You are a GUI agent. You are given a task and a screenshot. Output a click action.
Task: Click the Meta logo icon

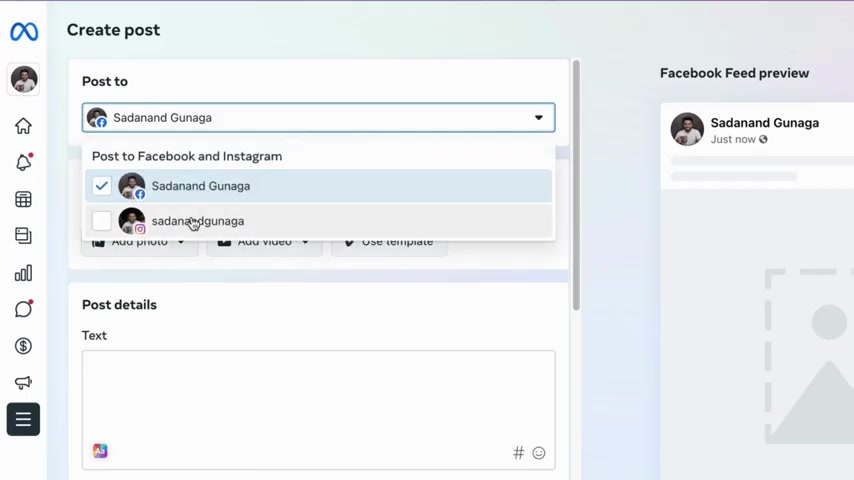pyautogui.click(x=24, y=32)
